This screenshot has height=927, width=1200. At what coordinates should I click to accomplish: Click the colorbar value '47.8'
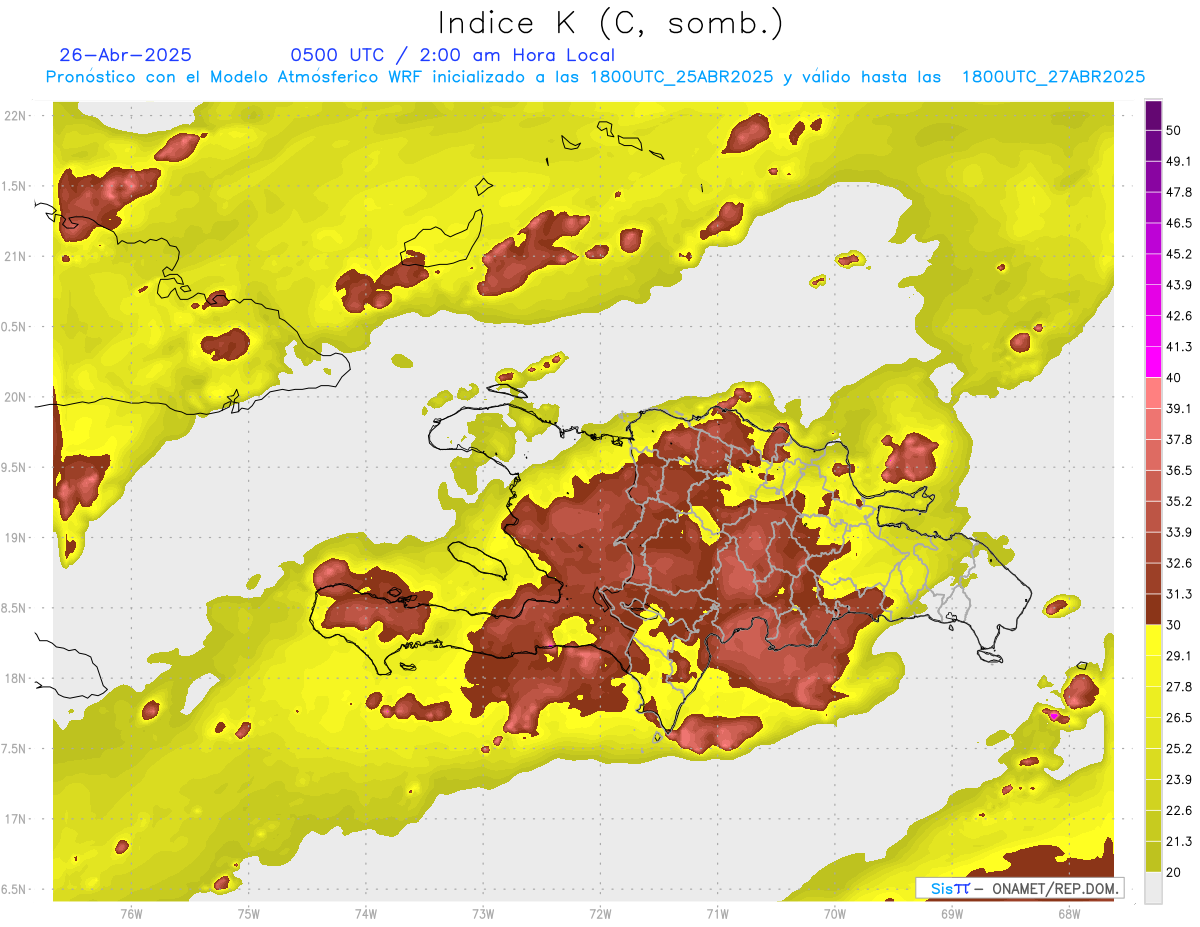(x=1178, y=192)
